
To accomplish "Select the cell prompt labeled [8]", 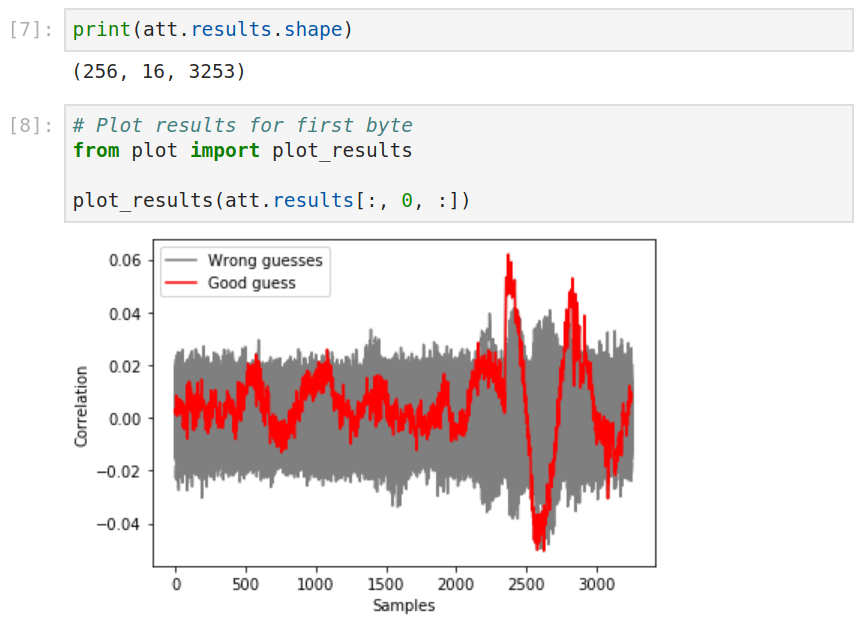I will 27,124.
